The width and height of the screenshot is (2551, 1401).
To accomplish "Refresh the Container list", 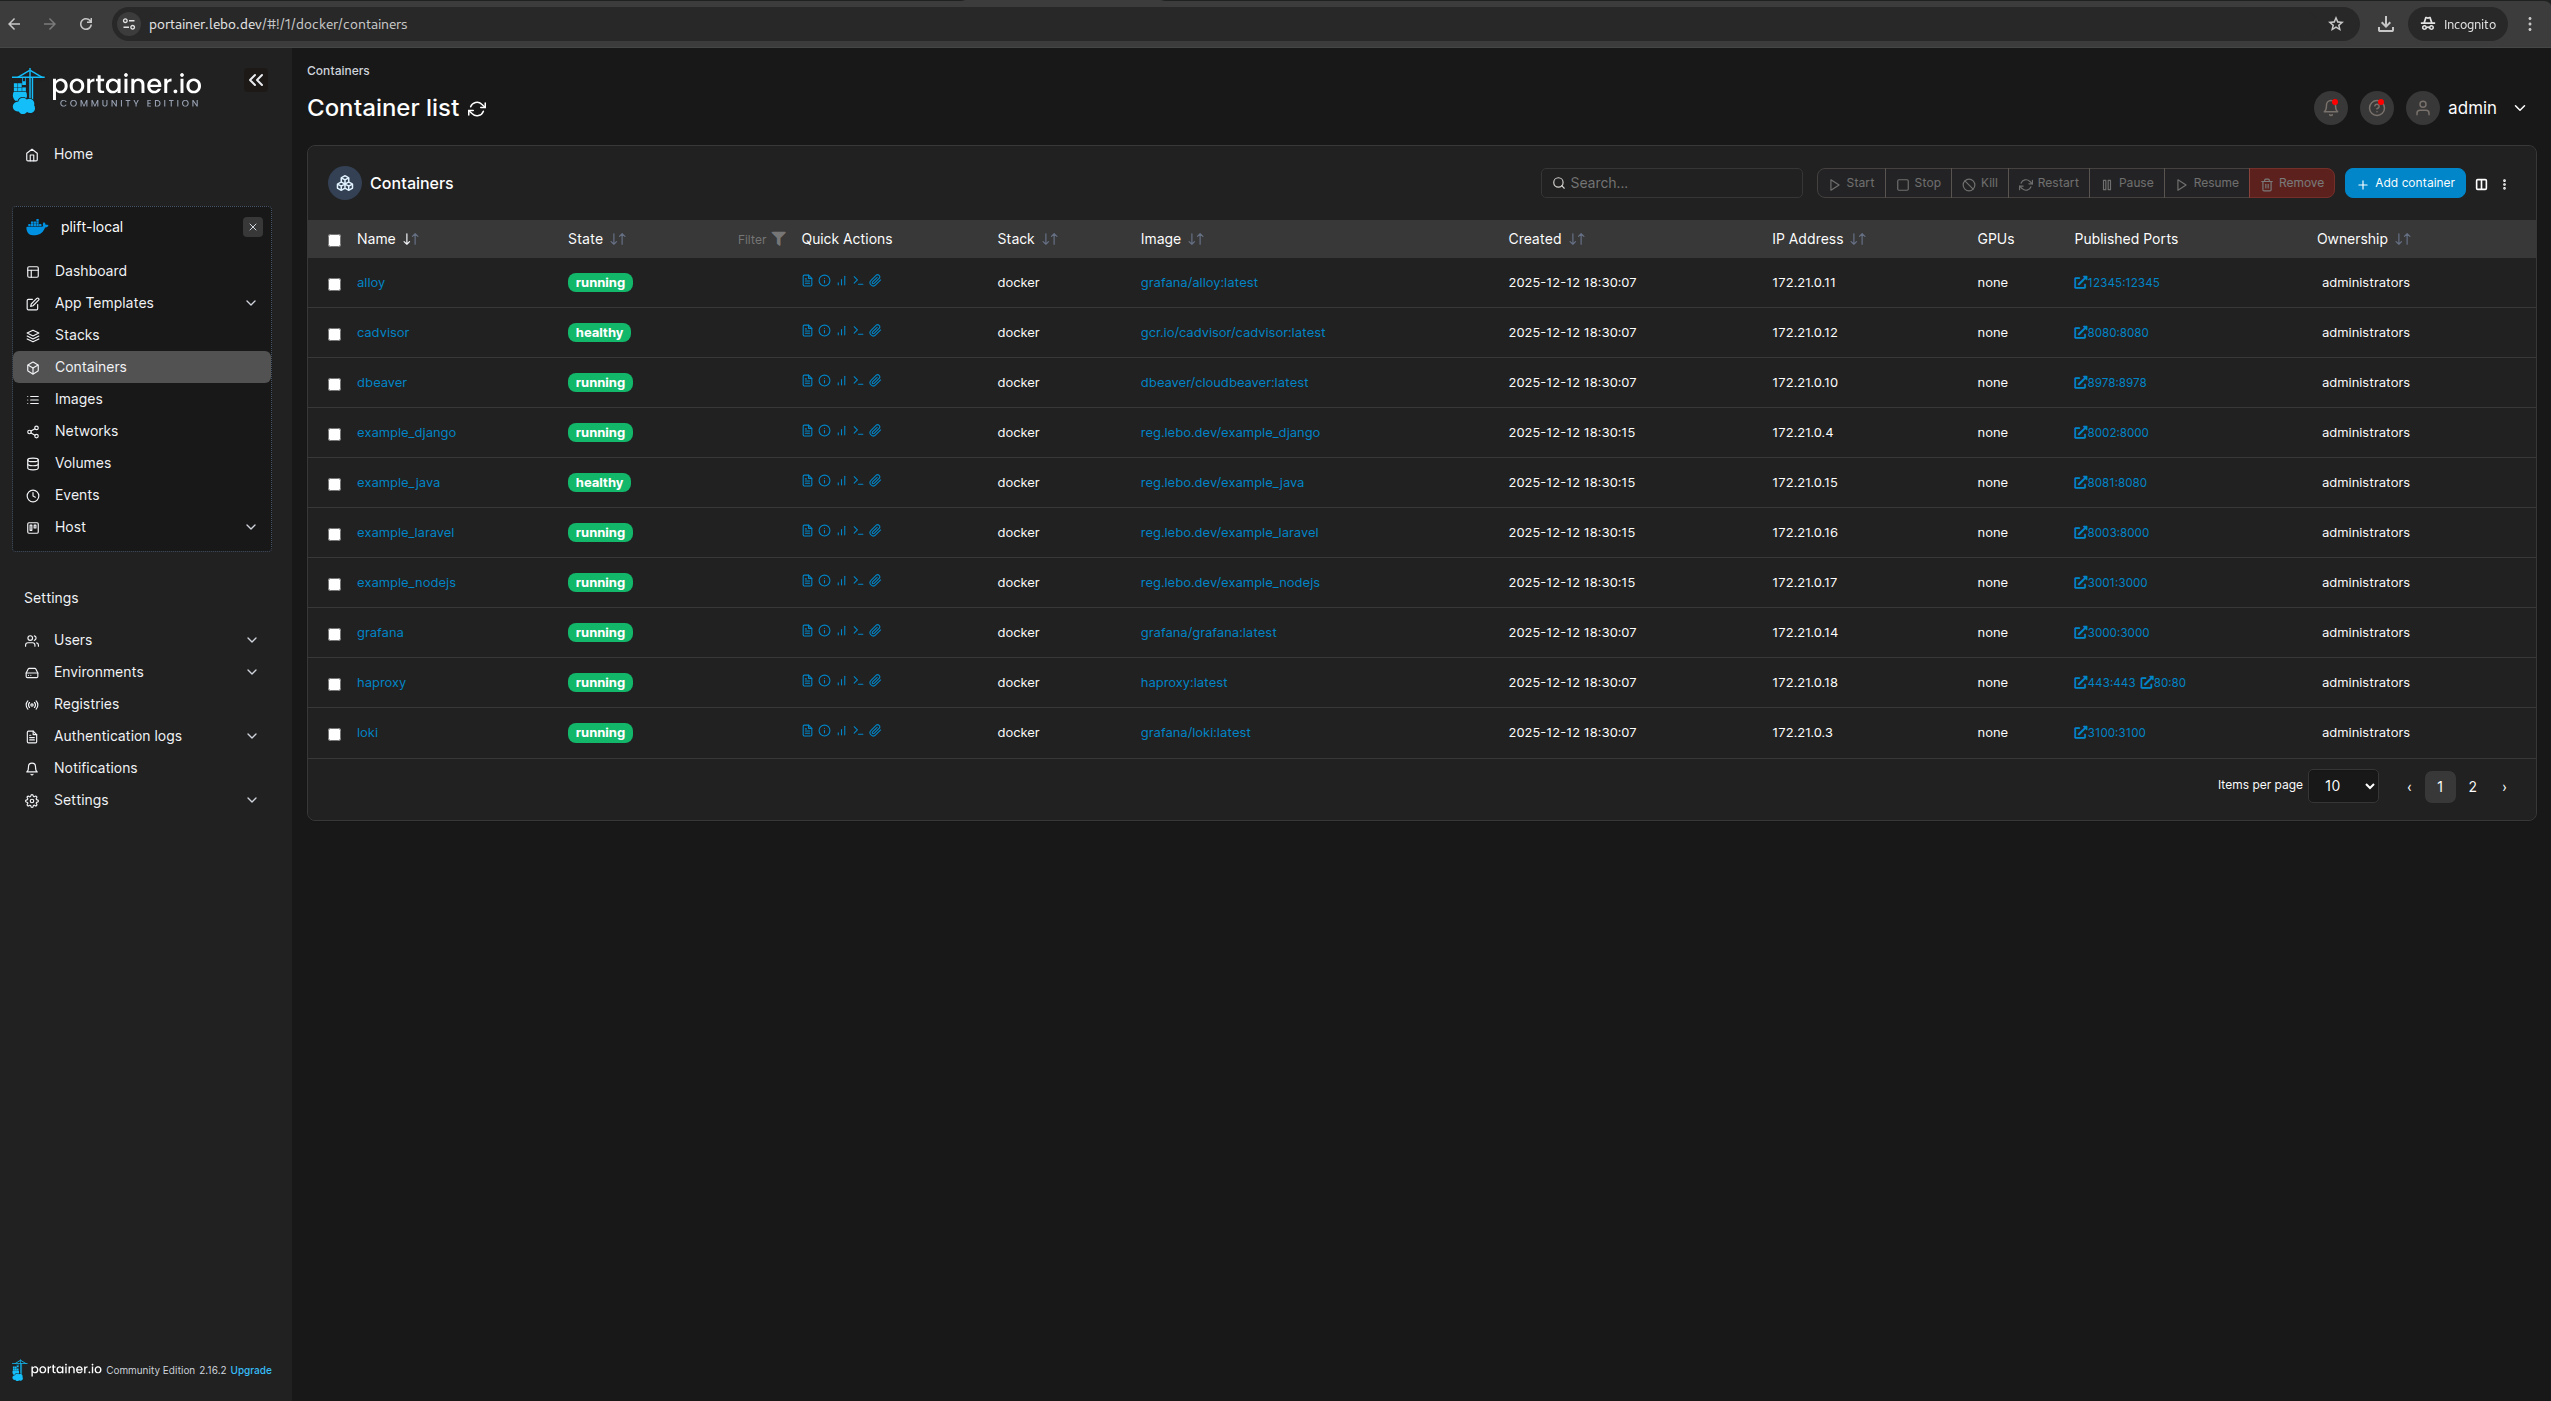I will (477, 109).
